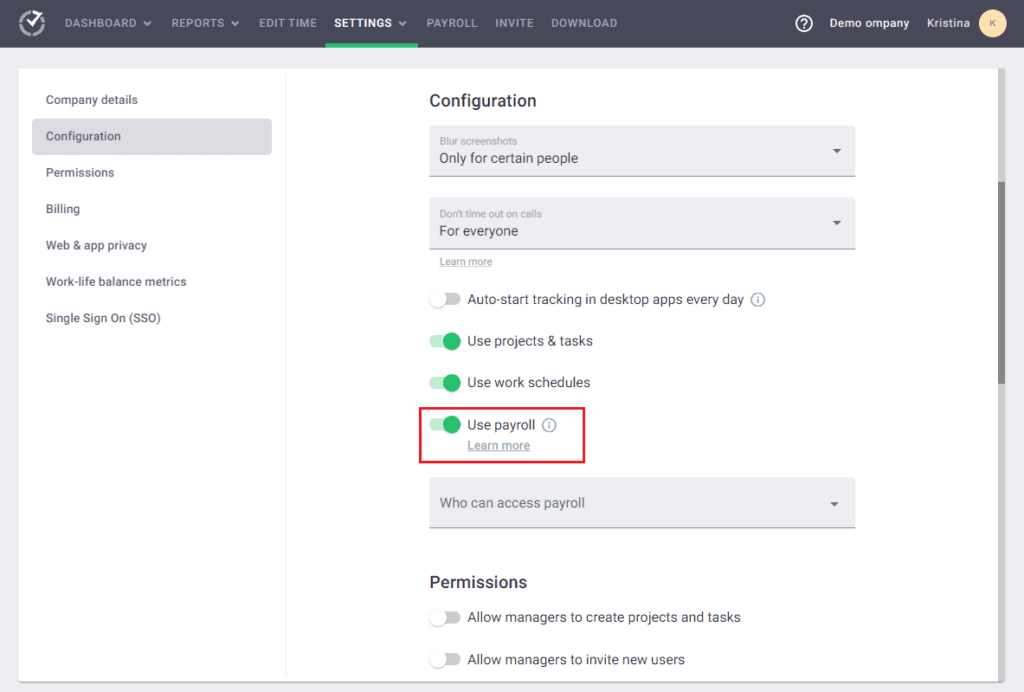
Task: Click the Learn more link under Use payroll
Action: click(498, 445)
